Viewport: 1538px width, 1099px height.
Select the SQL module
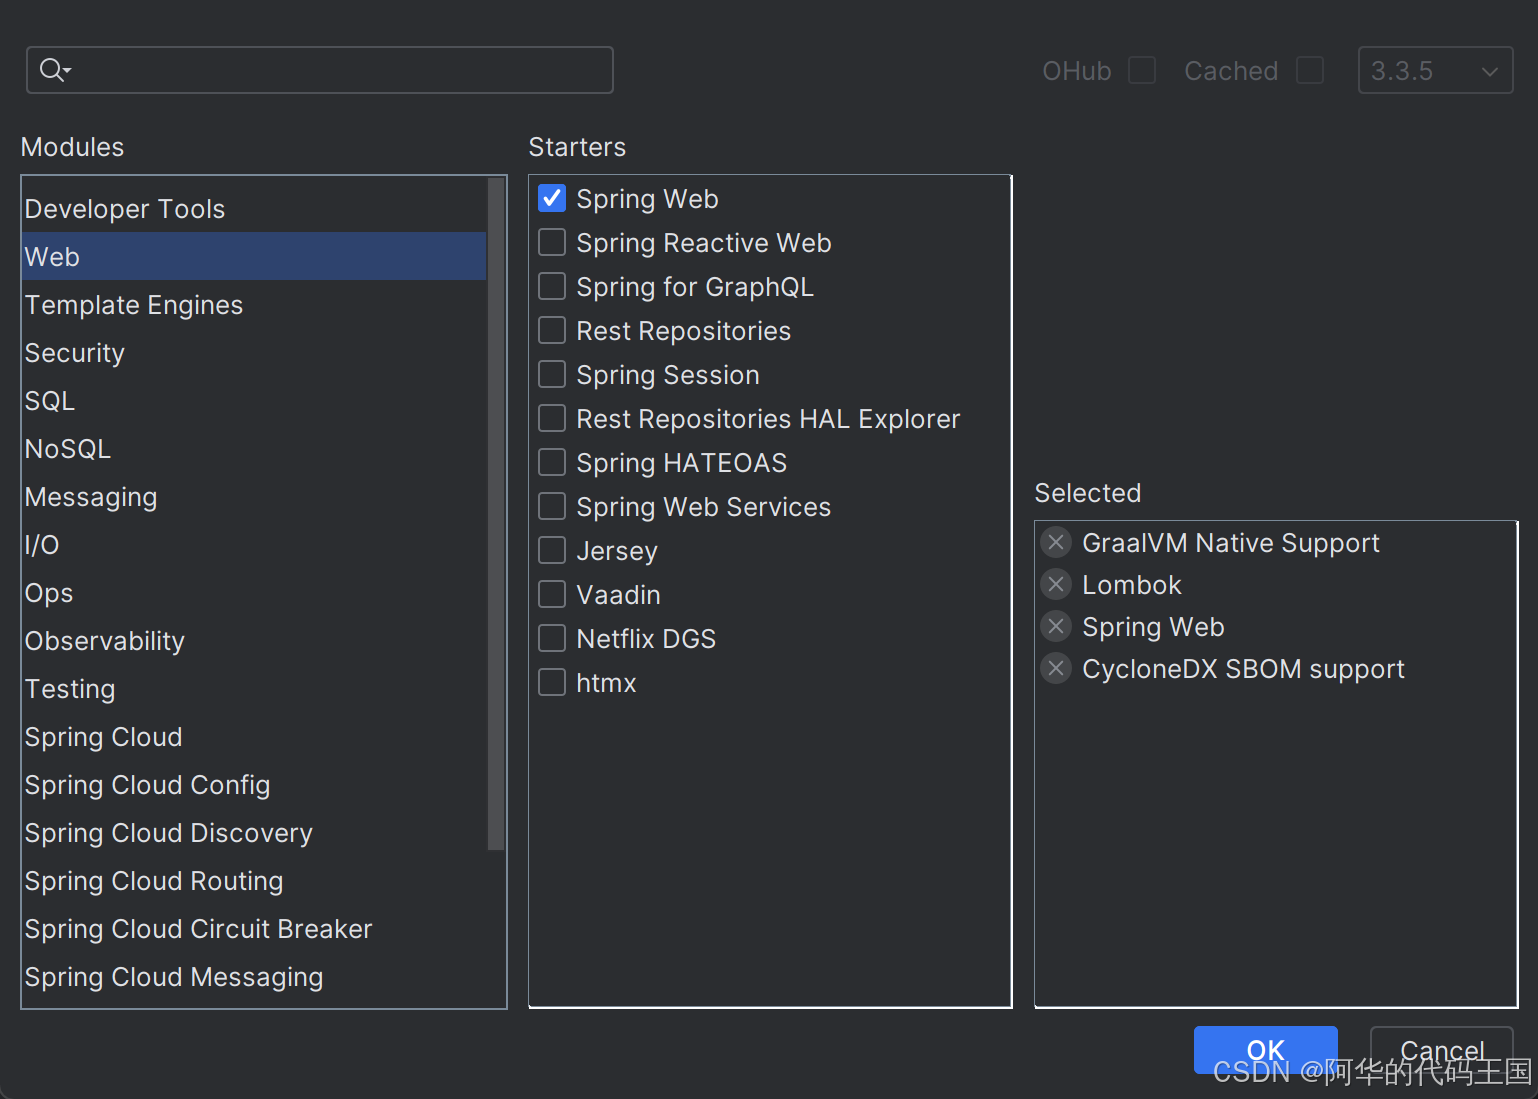point(254,400)
